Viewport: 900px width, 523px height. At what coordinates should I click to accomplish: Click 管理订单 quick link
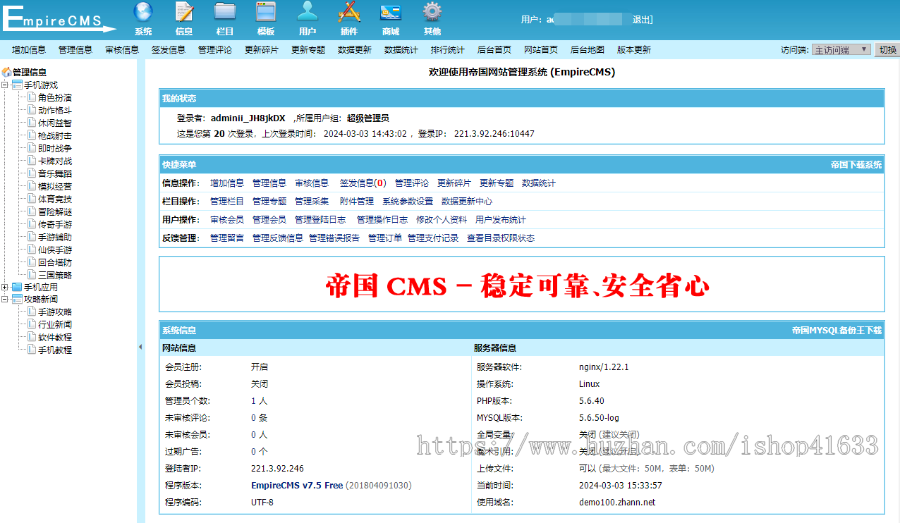(385, 238)
